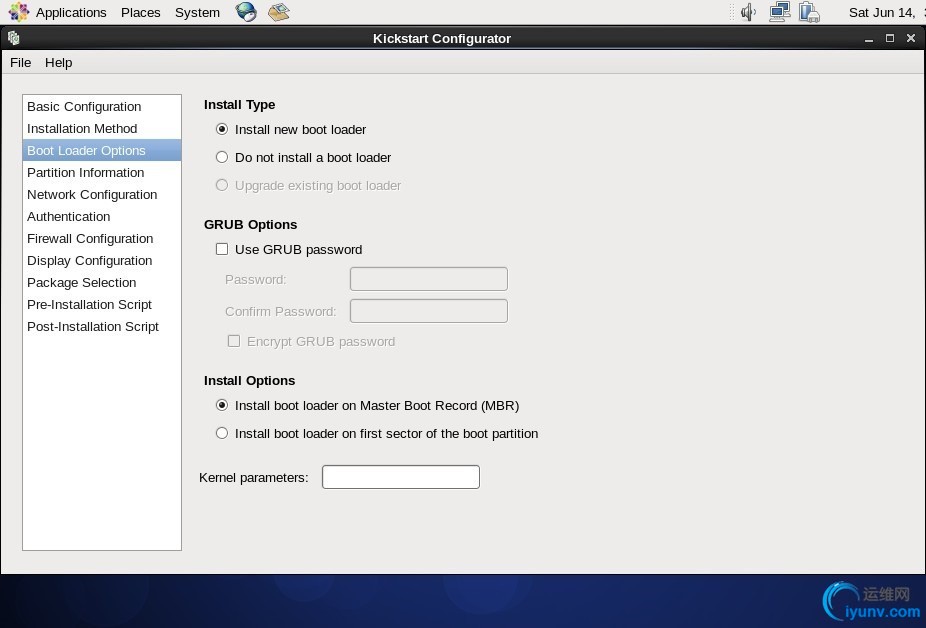The image size is (926, 628).
Task: Open the notes launcher icon in top panel
Action: [x=279, y=12]
